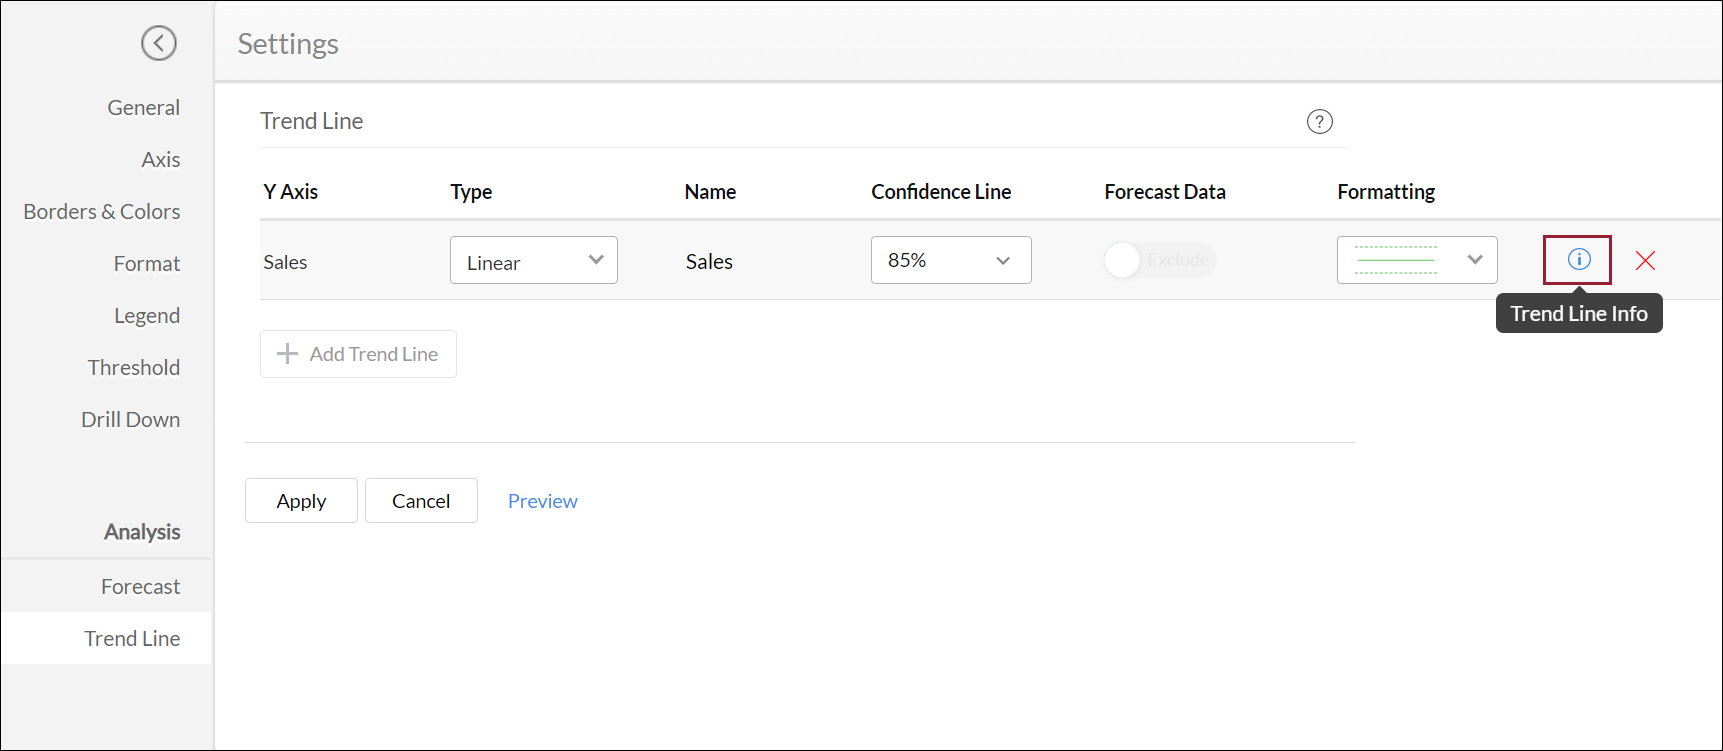This screenshot has width=1723, height=751.
Task: Click the Trend Line Info icon
Action: [1578, 260]
